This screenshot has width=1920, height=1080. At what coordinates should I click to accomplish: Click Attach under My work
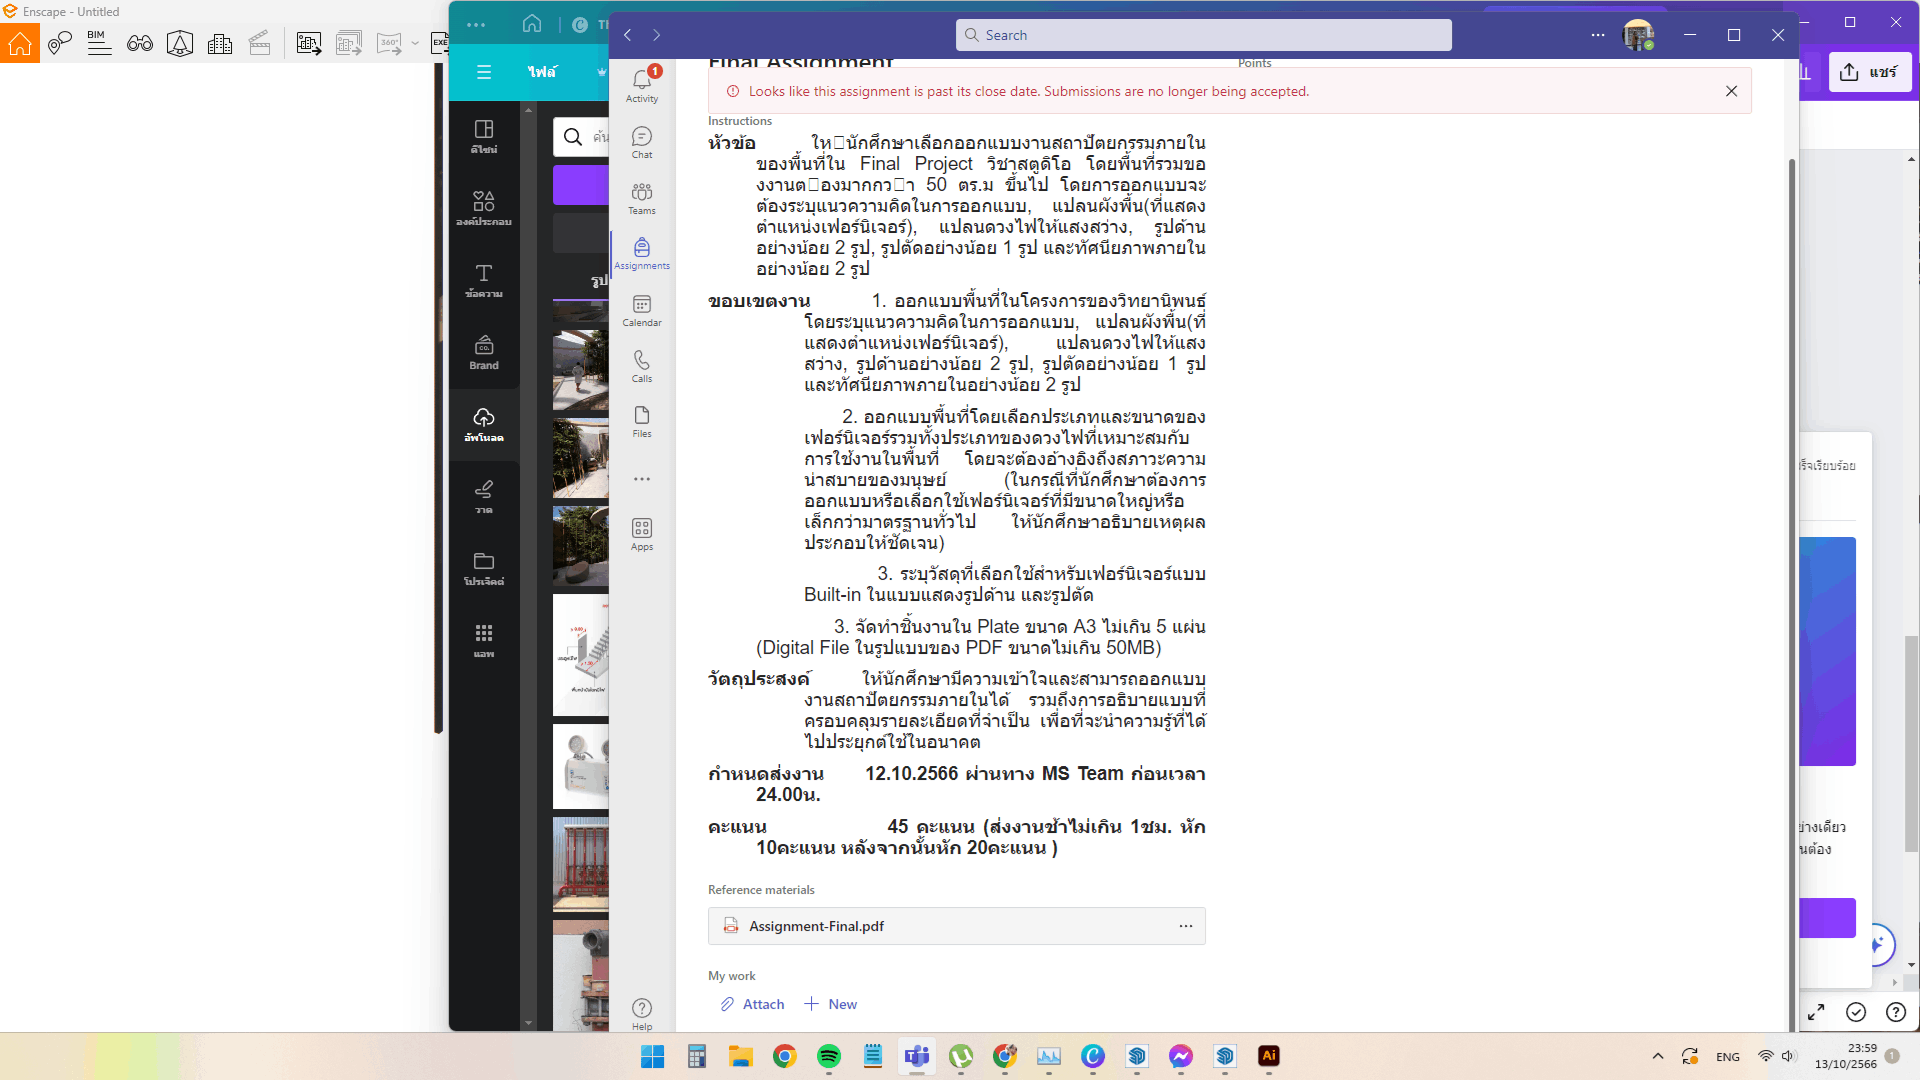pyautogui.click(x=752, y=1004)
